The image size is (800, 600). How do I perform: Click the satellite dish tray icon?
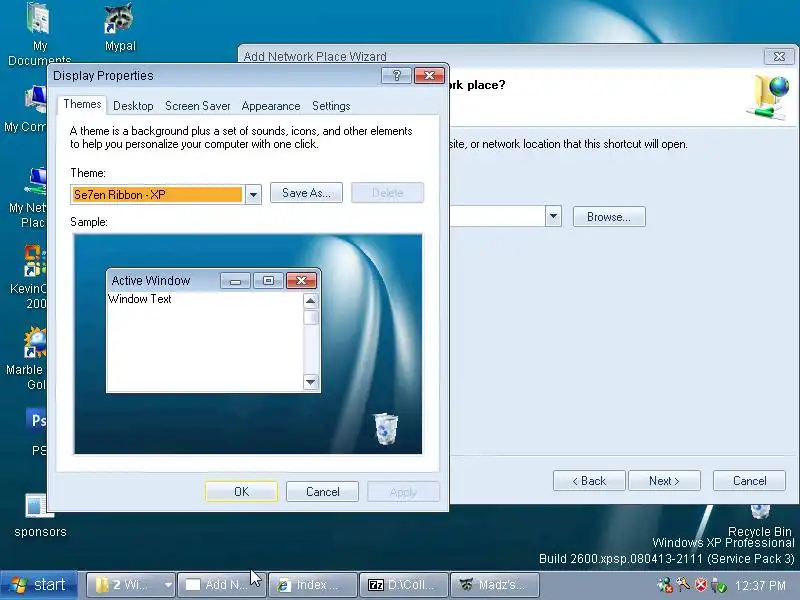pyautogui.click(x=683, y=585)
